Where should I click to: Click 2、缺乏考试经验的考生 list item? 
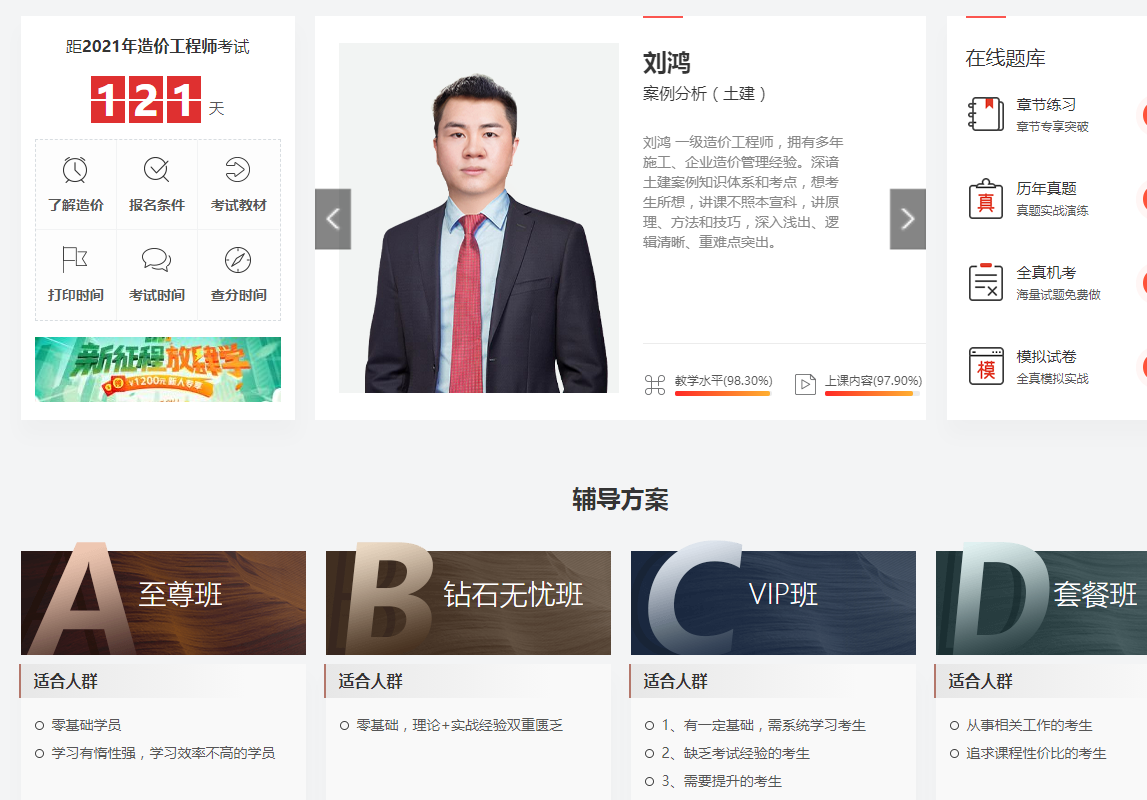pos(736,753)
